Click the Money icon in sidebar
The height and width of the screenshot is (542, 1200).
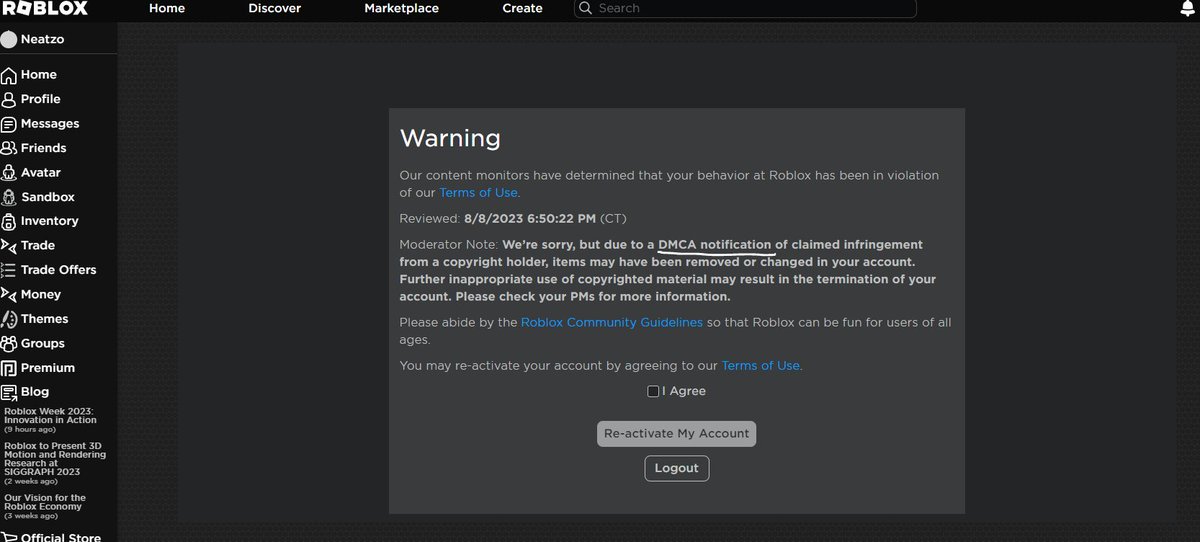tap(9, 294)
